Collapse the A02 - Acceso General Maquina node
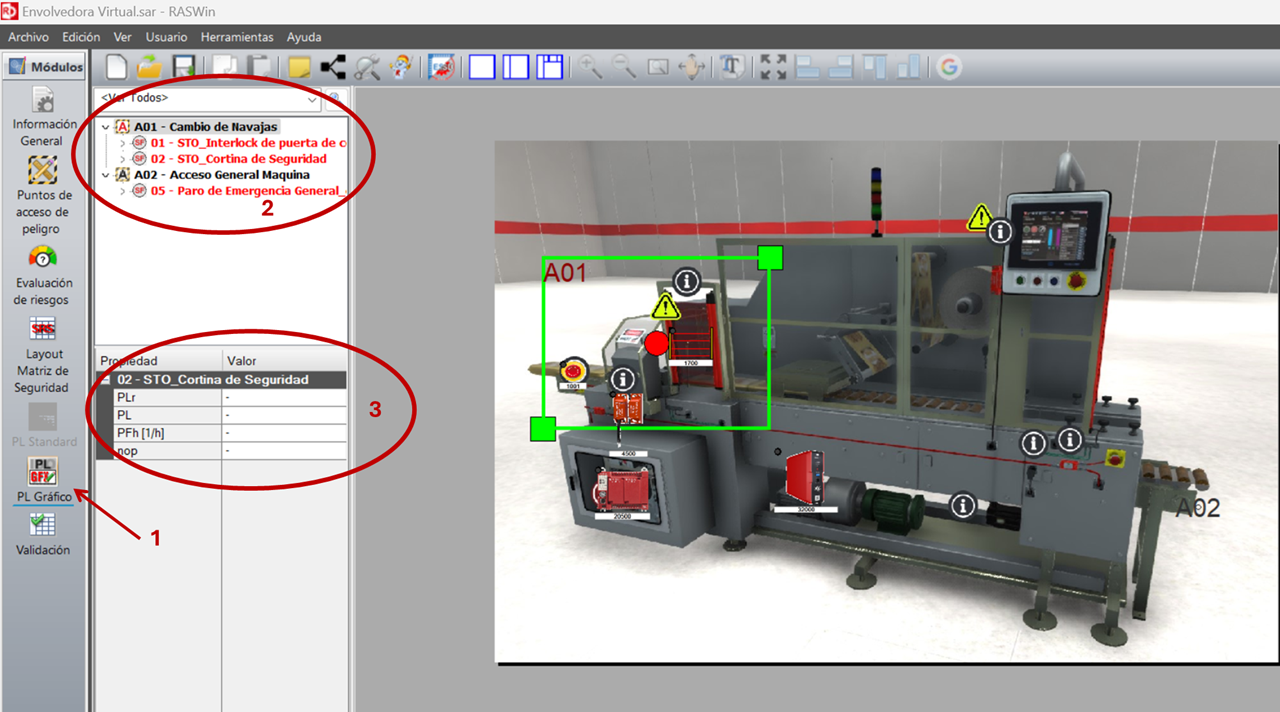1280x712 pixels. tap(106, 175)
